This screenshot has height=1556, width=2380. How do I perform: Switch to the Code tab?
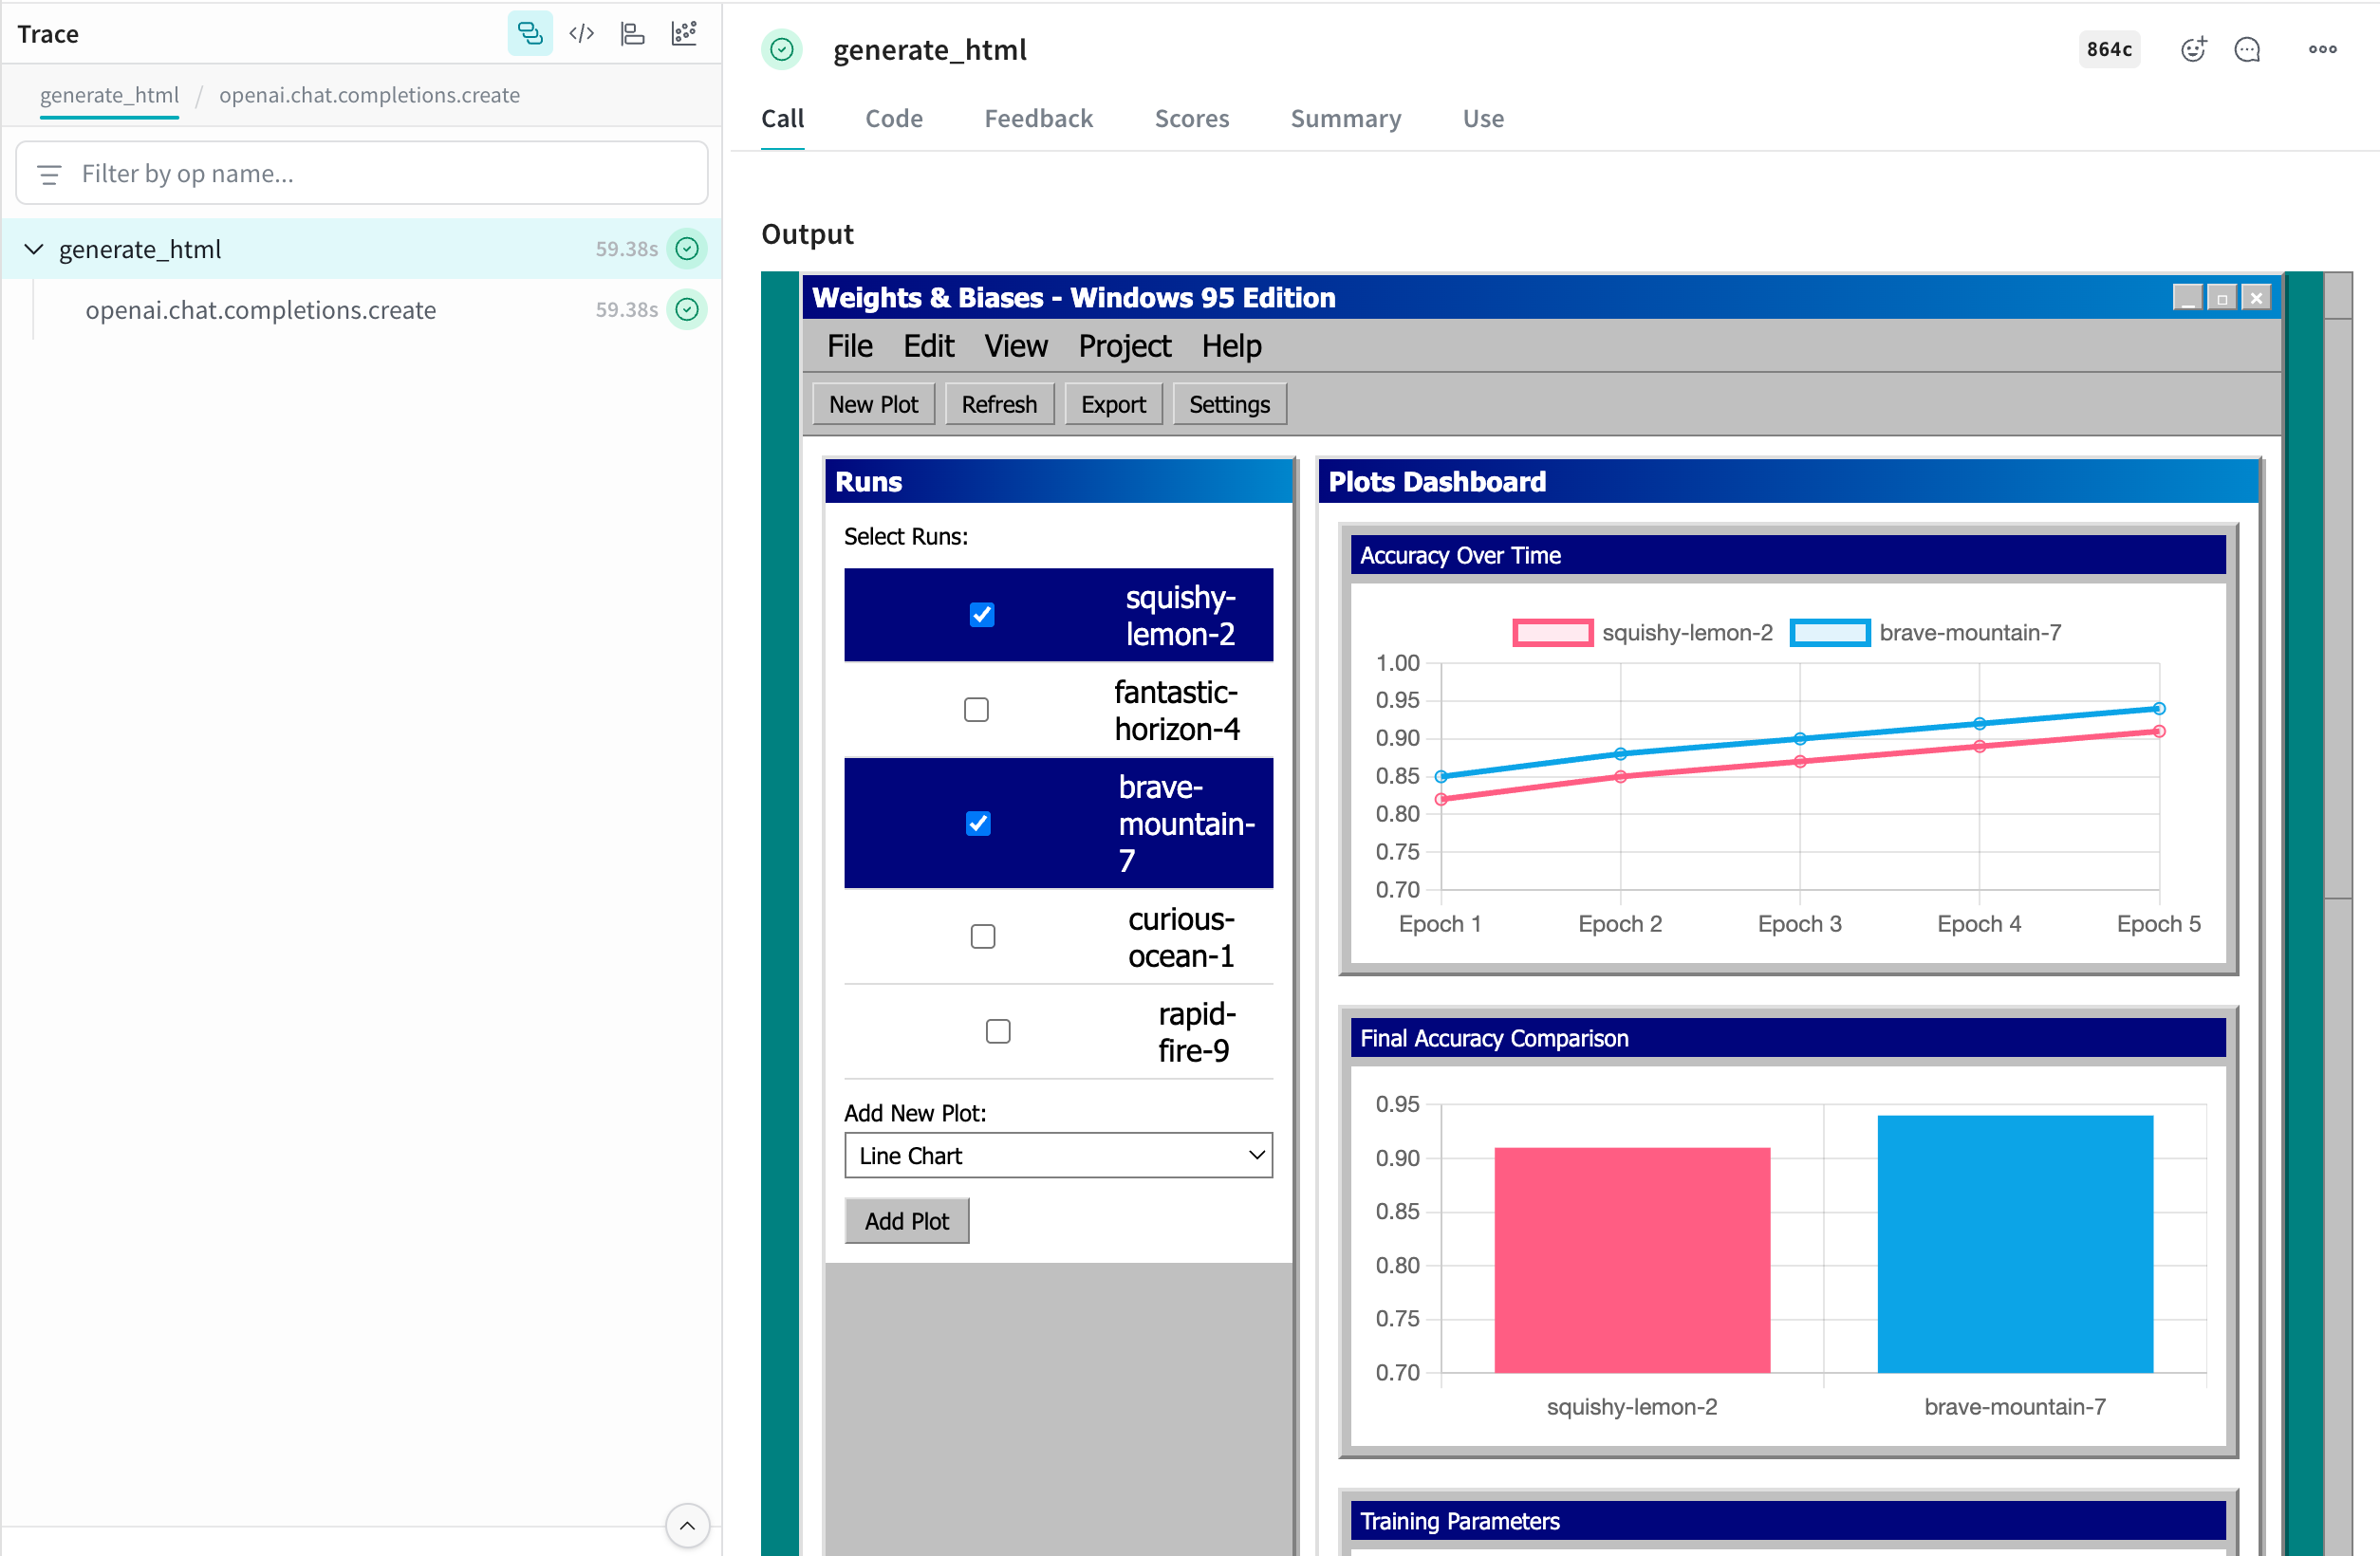pyautogui.click(x=894, y=119)
